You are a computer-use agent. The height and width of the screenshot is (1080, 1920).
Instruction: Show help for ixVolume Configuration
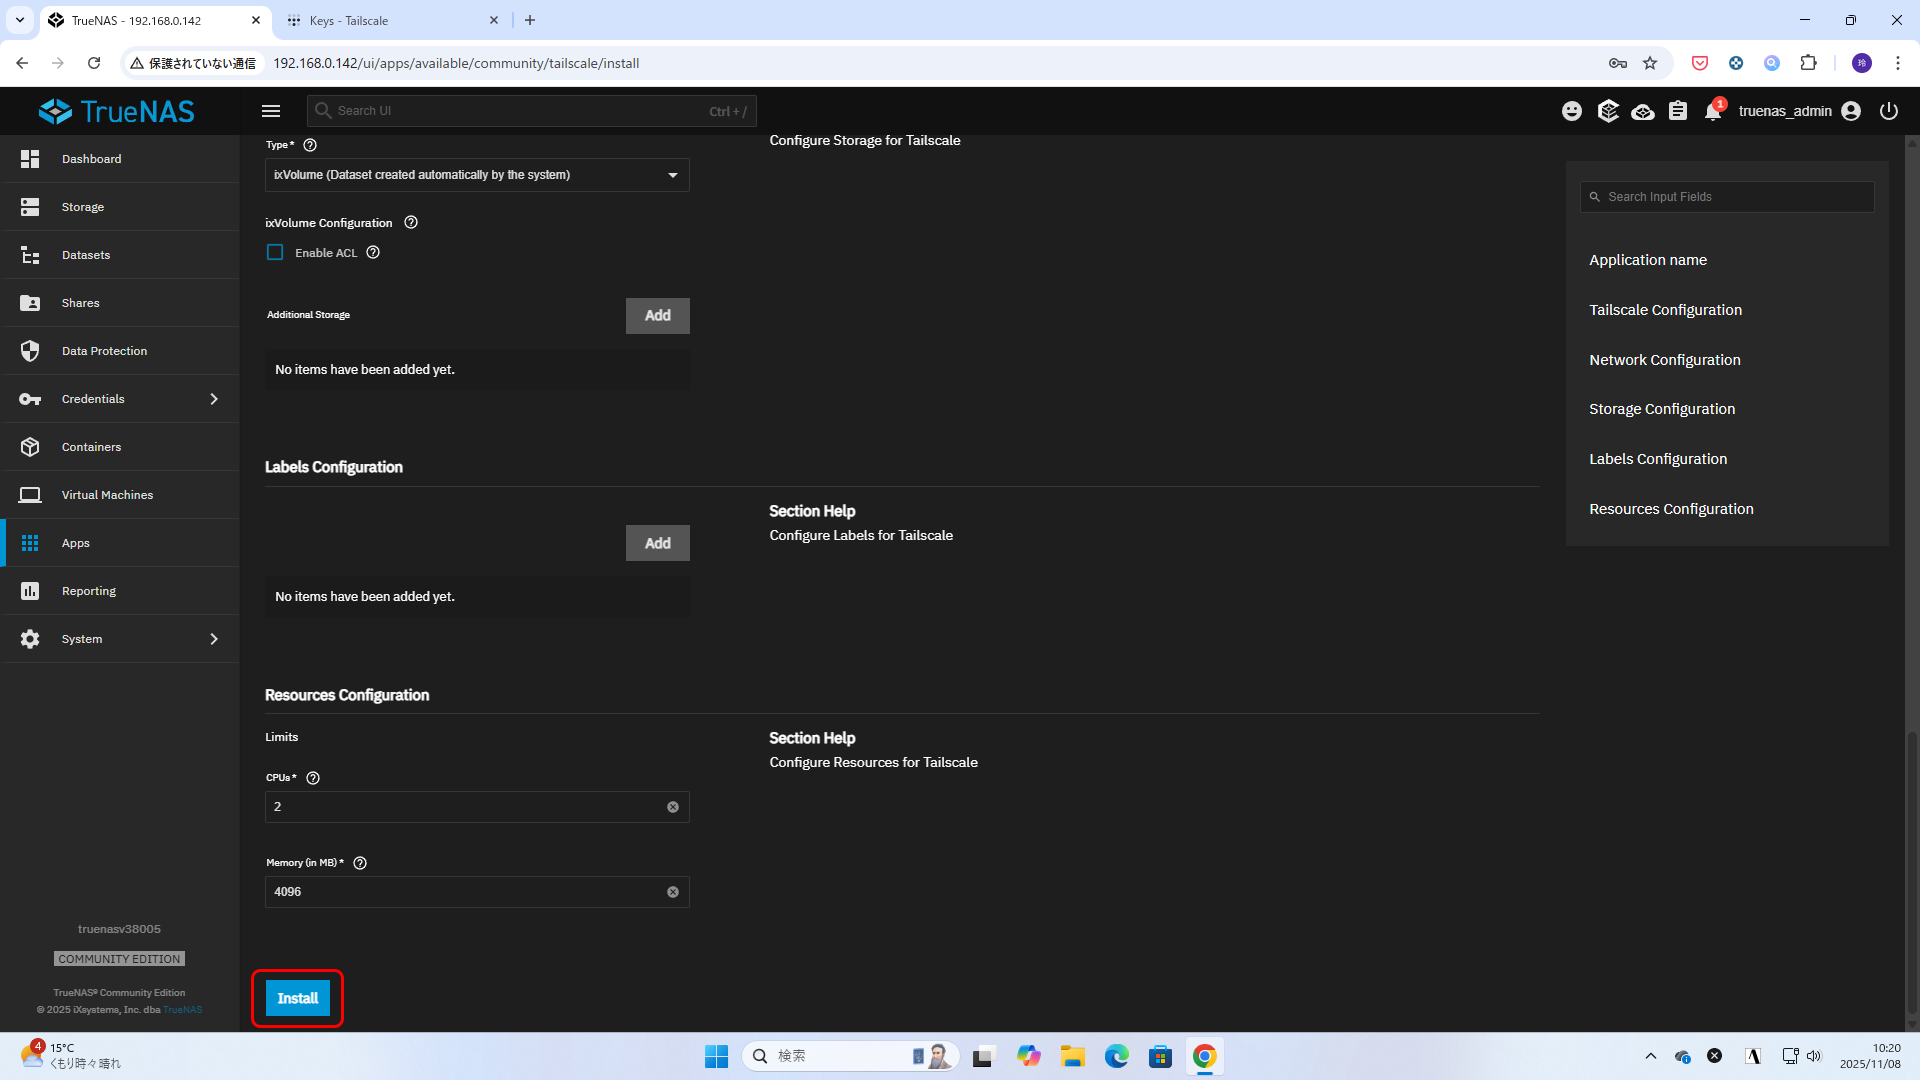(x=411, y=222)
